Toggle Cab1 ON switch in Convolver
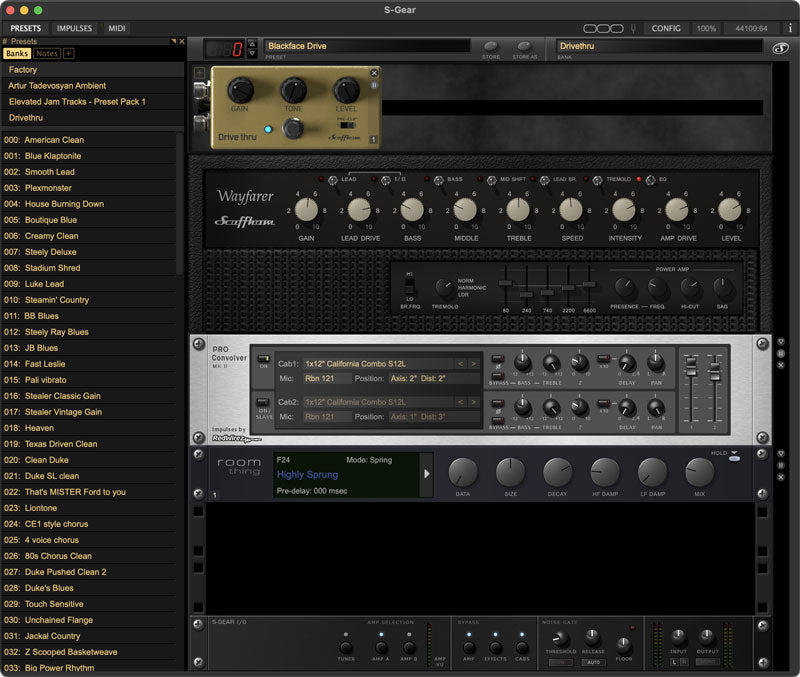The width and height of the screenshot is (800, 677). [263, 359]
